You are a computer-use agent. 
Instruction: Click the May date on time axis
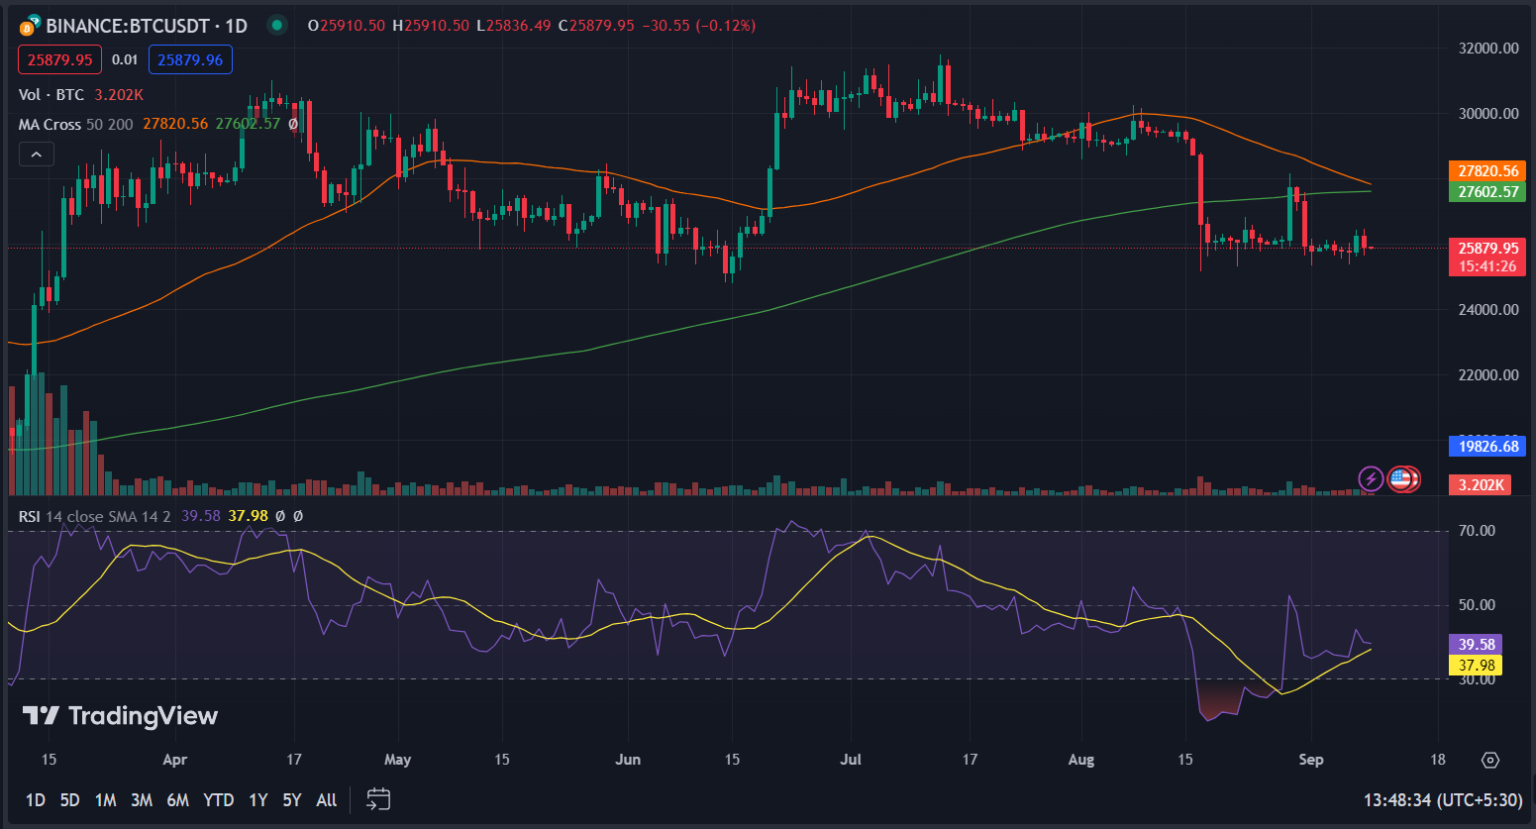coord(397,760)
